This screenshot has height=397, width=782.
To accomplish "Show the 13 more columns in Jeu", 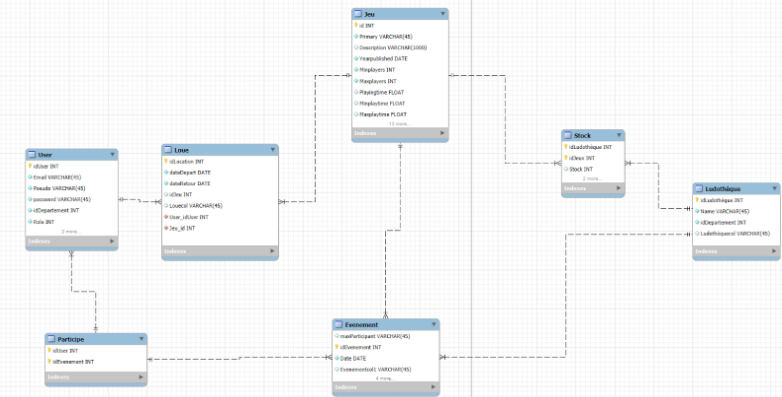I will tap(399, 124).
